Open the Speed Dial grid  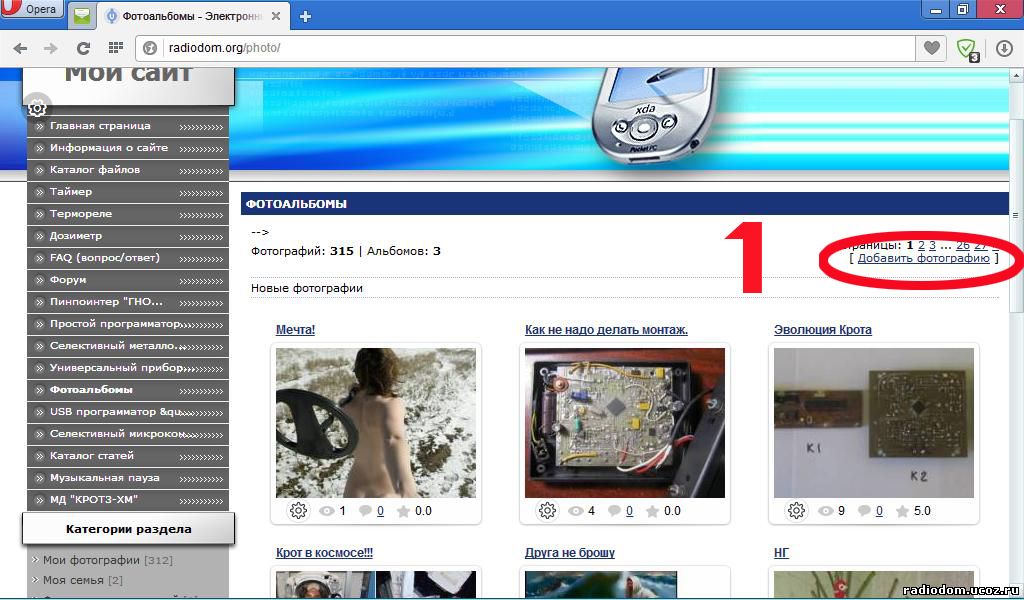[x=116, y=48]
